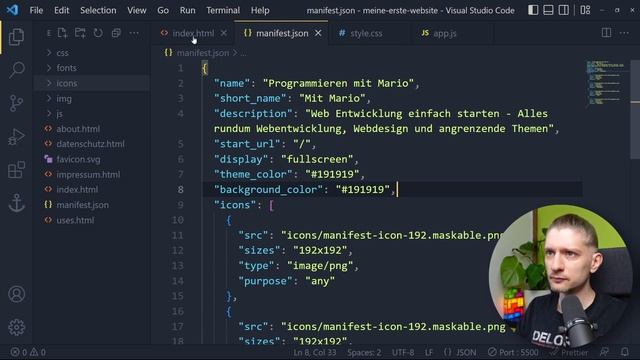Close the index.html editor tab
This screenshot has height=360, width=640.
pyautogui.click(x=224, y=33)
